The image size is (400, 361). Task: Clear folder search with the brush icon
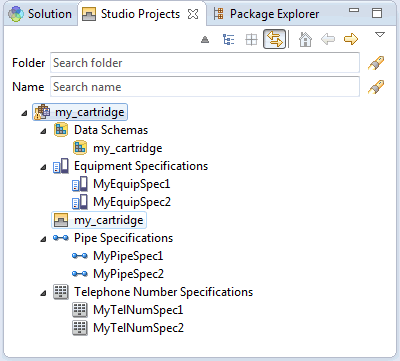coord(376,63)
